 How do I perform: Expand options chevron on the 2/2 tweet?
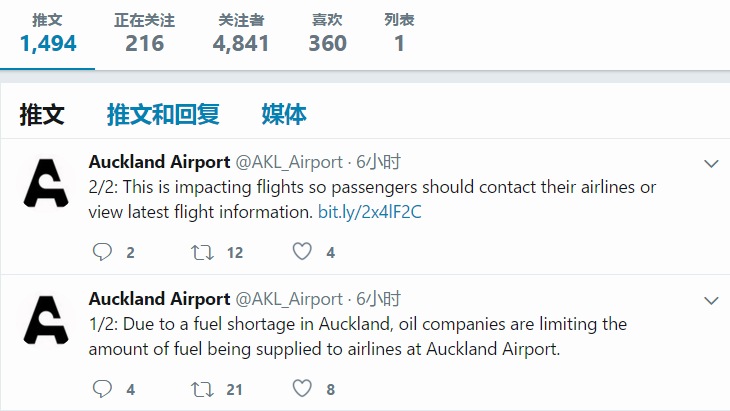tap(711, 163)
